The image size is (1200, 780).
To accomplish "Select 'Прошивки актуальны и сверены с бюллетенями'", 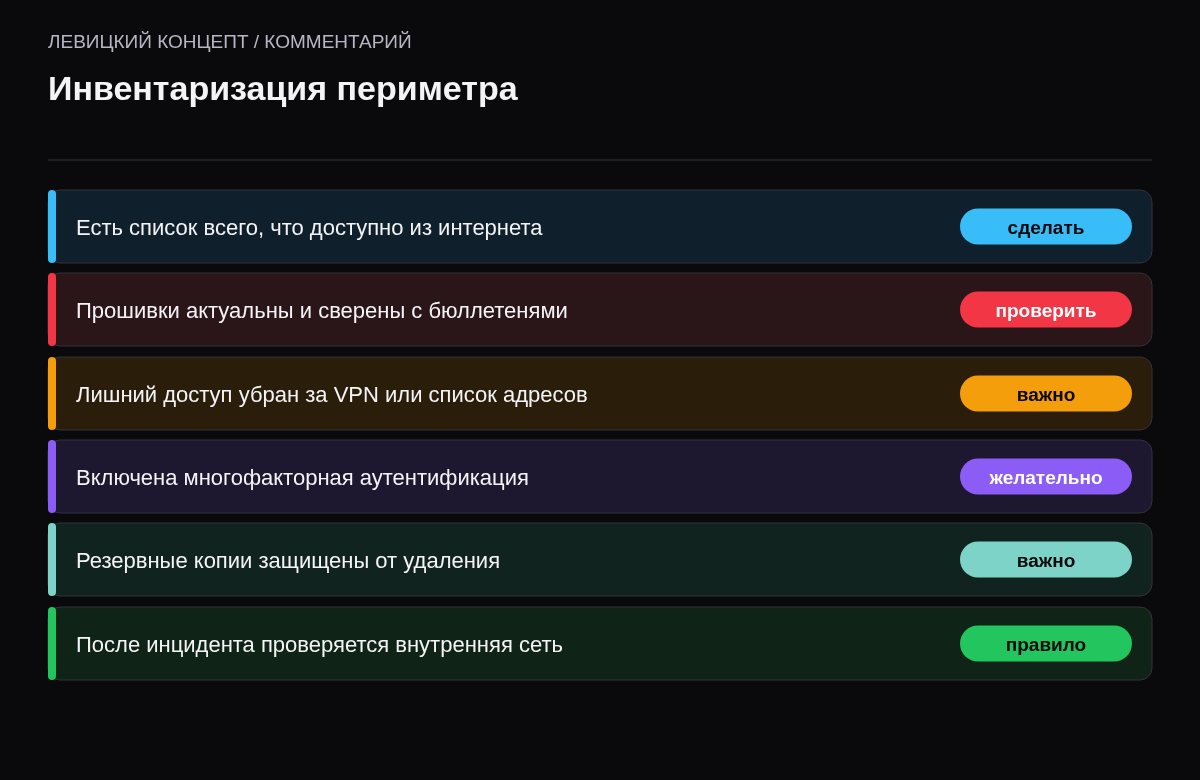I will click(x=322, y=311).
